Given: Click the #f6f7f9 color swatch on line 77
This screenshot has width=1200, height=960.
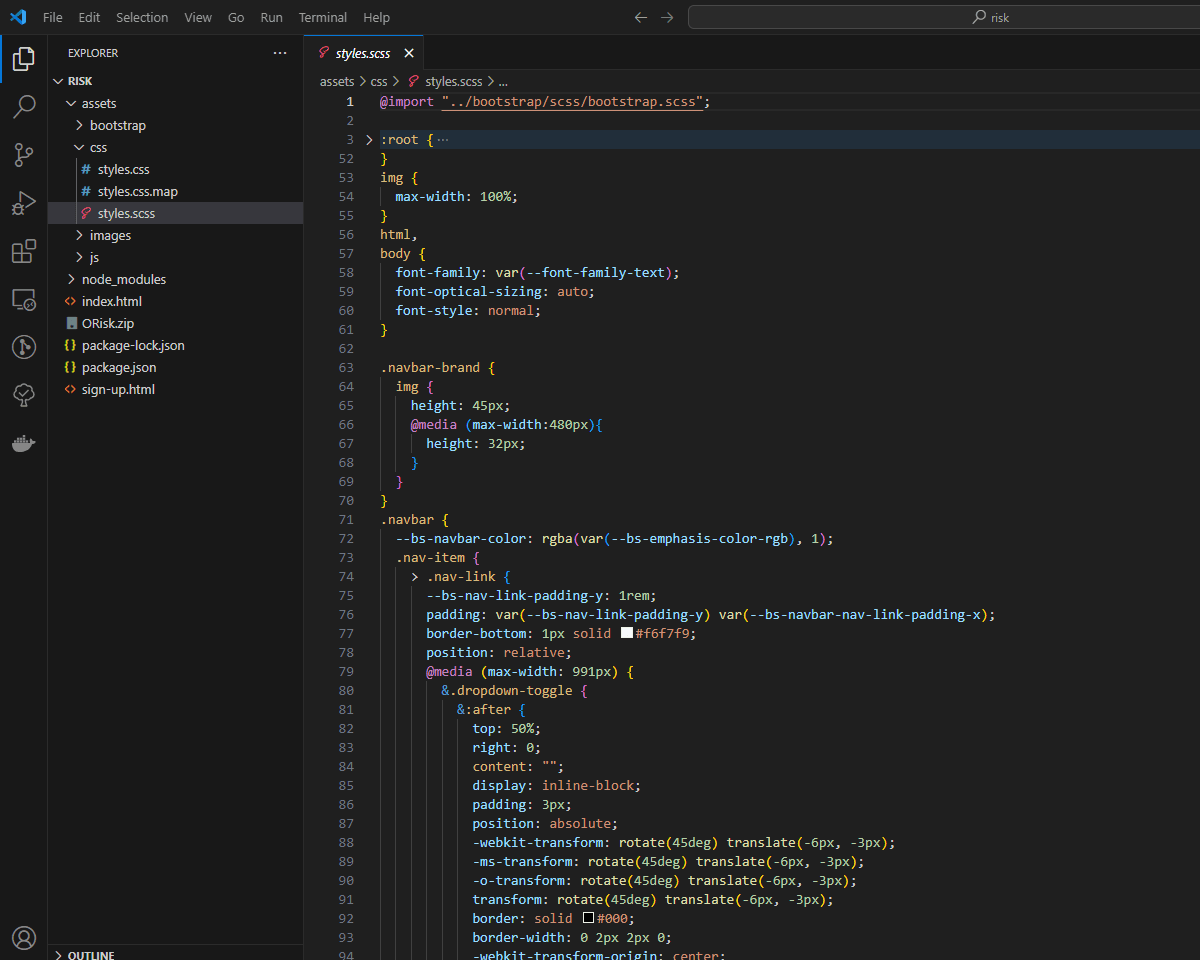Looking at the screenshot, I should click(x=627, y=633).
